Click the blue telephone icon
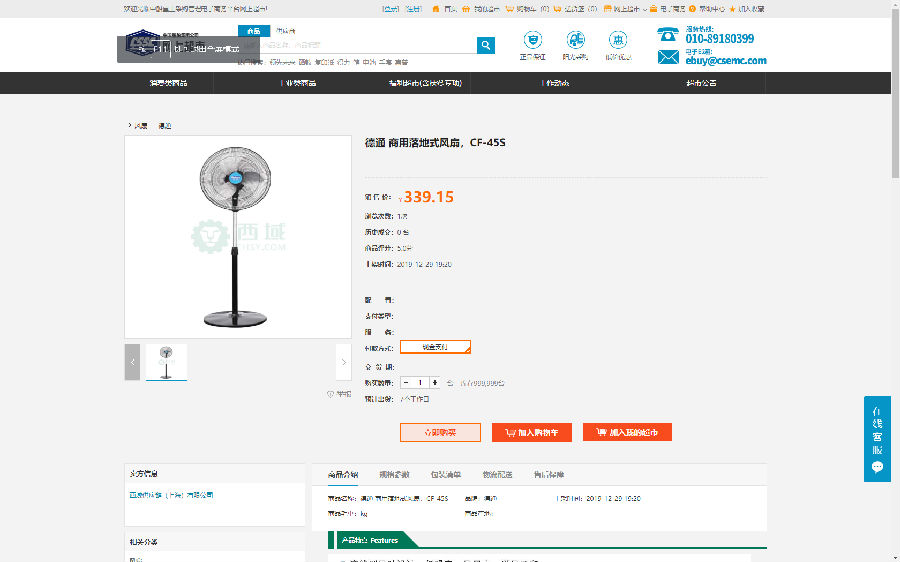 click(x=668, y=34)
